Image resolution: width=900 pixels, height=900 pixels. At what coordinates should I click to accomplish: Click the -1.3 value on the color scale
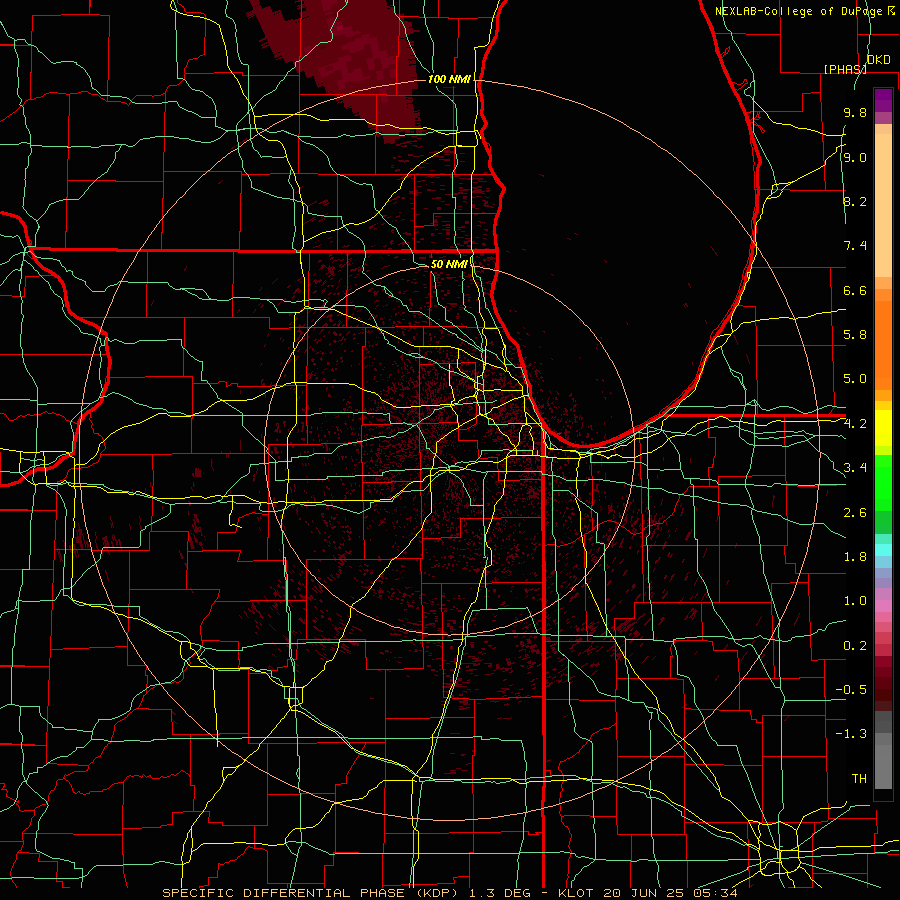click(851, 734)
